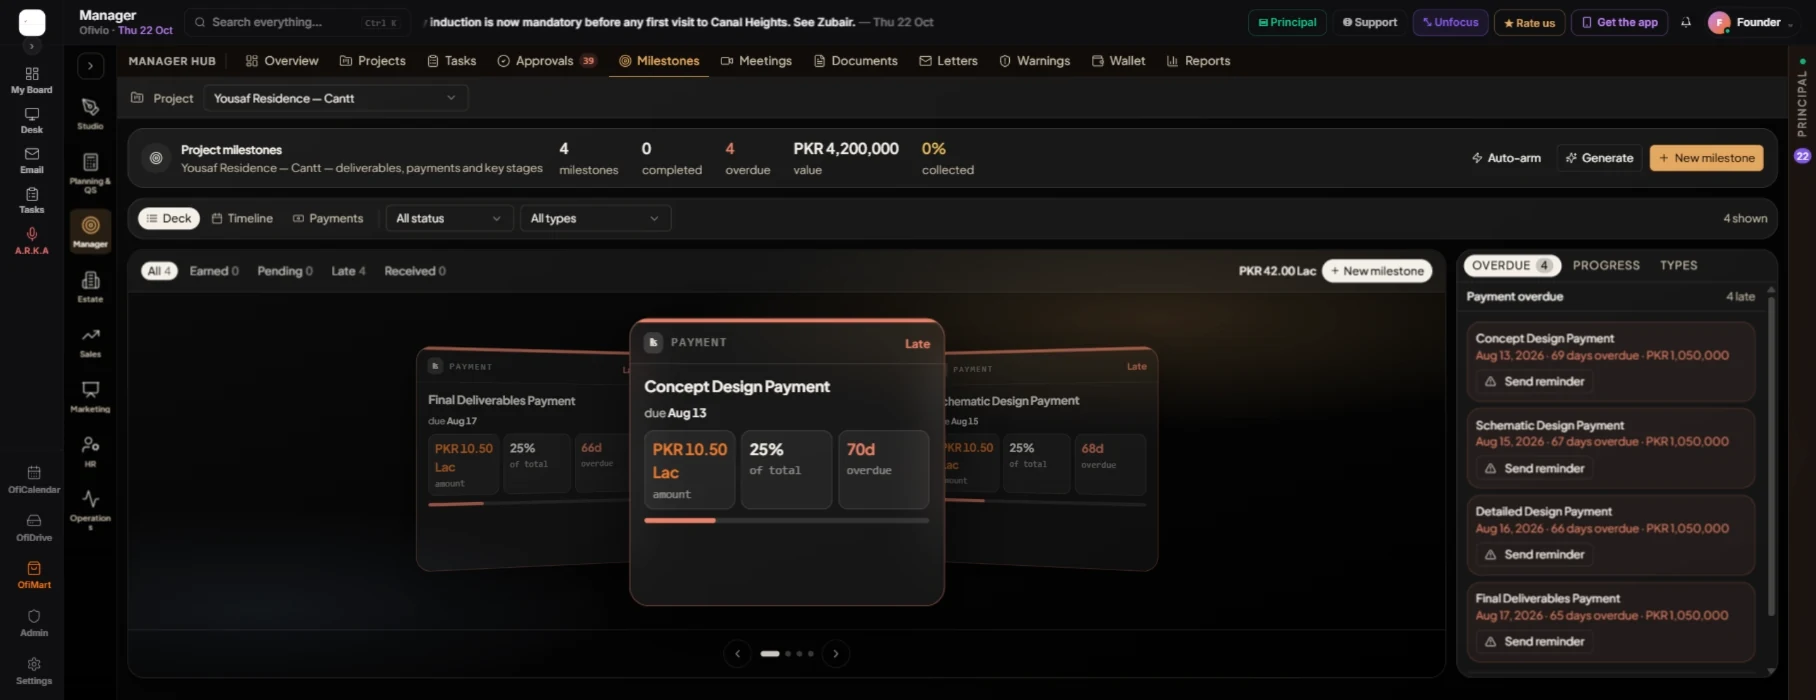Open the Marketing module icon
Screen dimensions: 1816x700
[x=90, y=396]
